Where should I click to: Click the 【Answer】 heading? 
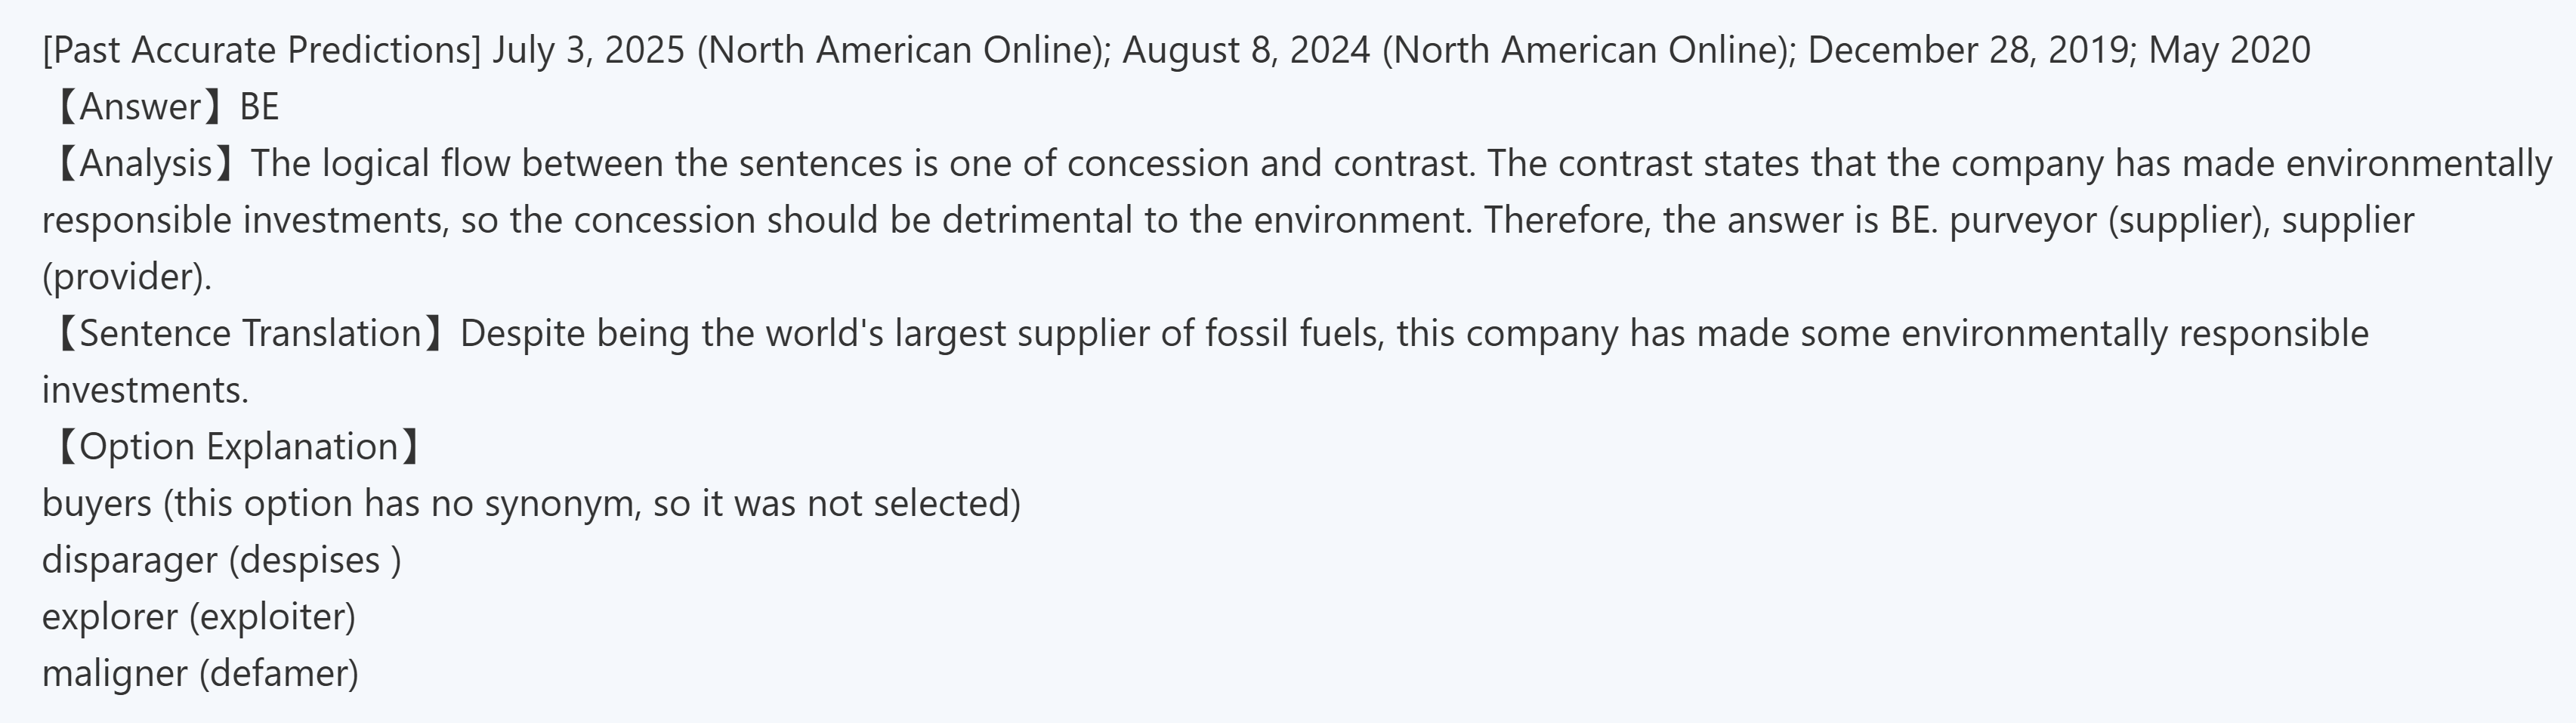(x=140, y=106)
